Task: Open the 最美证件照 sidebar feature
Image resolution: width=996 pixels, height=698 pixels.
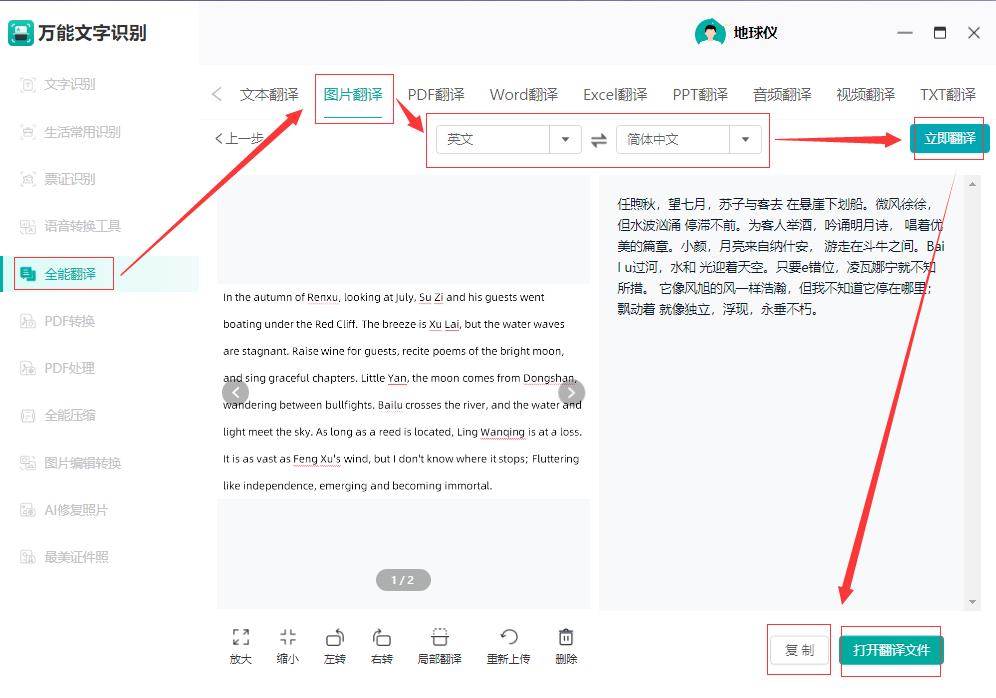Action: click(x=72, y=557)
